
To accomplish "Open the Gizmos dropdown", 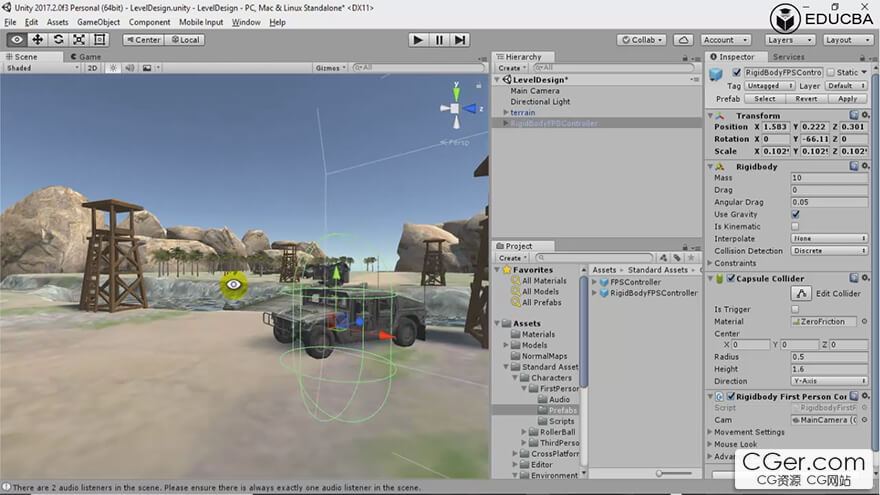I will pos(330,68).
